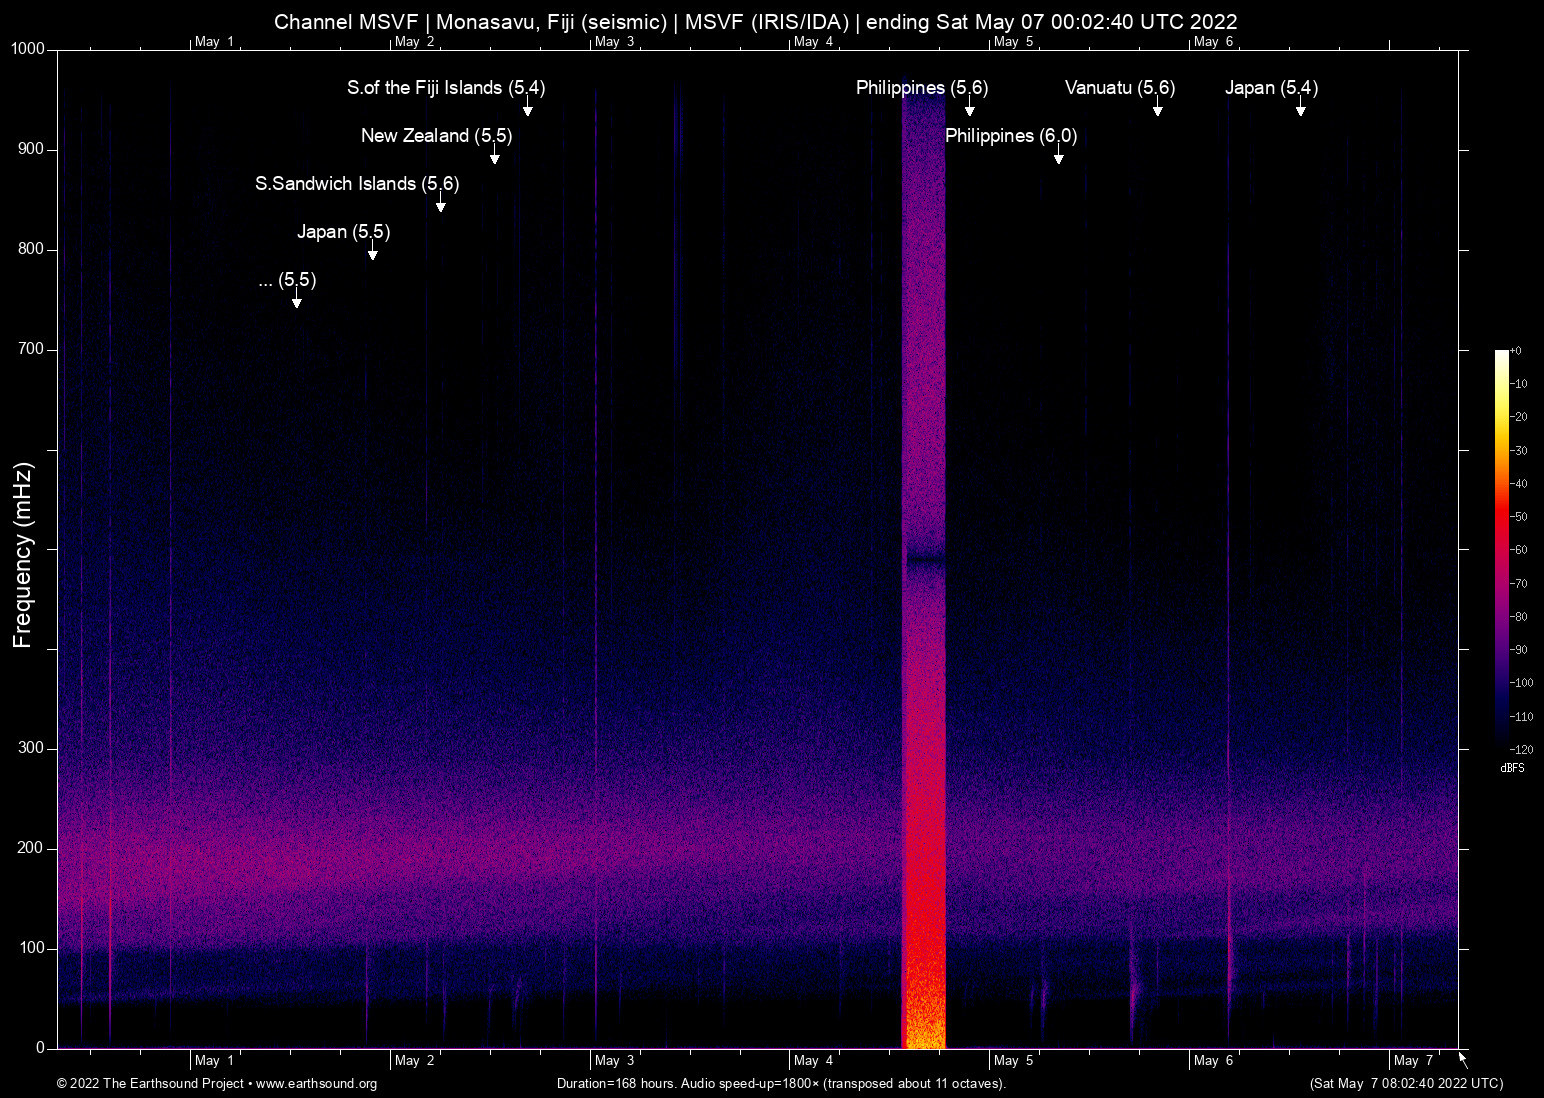Screen dimensions: 1544x1098
Task: Click the unnamed '... (5.5)' event marker
Action: (x=296, y=300)
